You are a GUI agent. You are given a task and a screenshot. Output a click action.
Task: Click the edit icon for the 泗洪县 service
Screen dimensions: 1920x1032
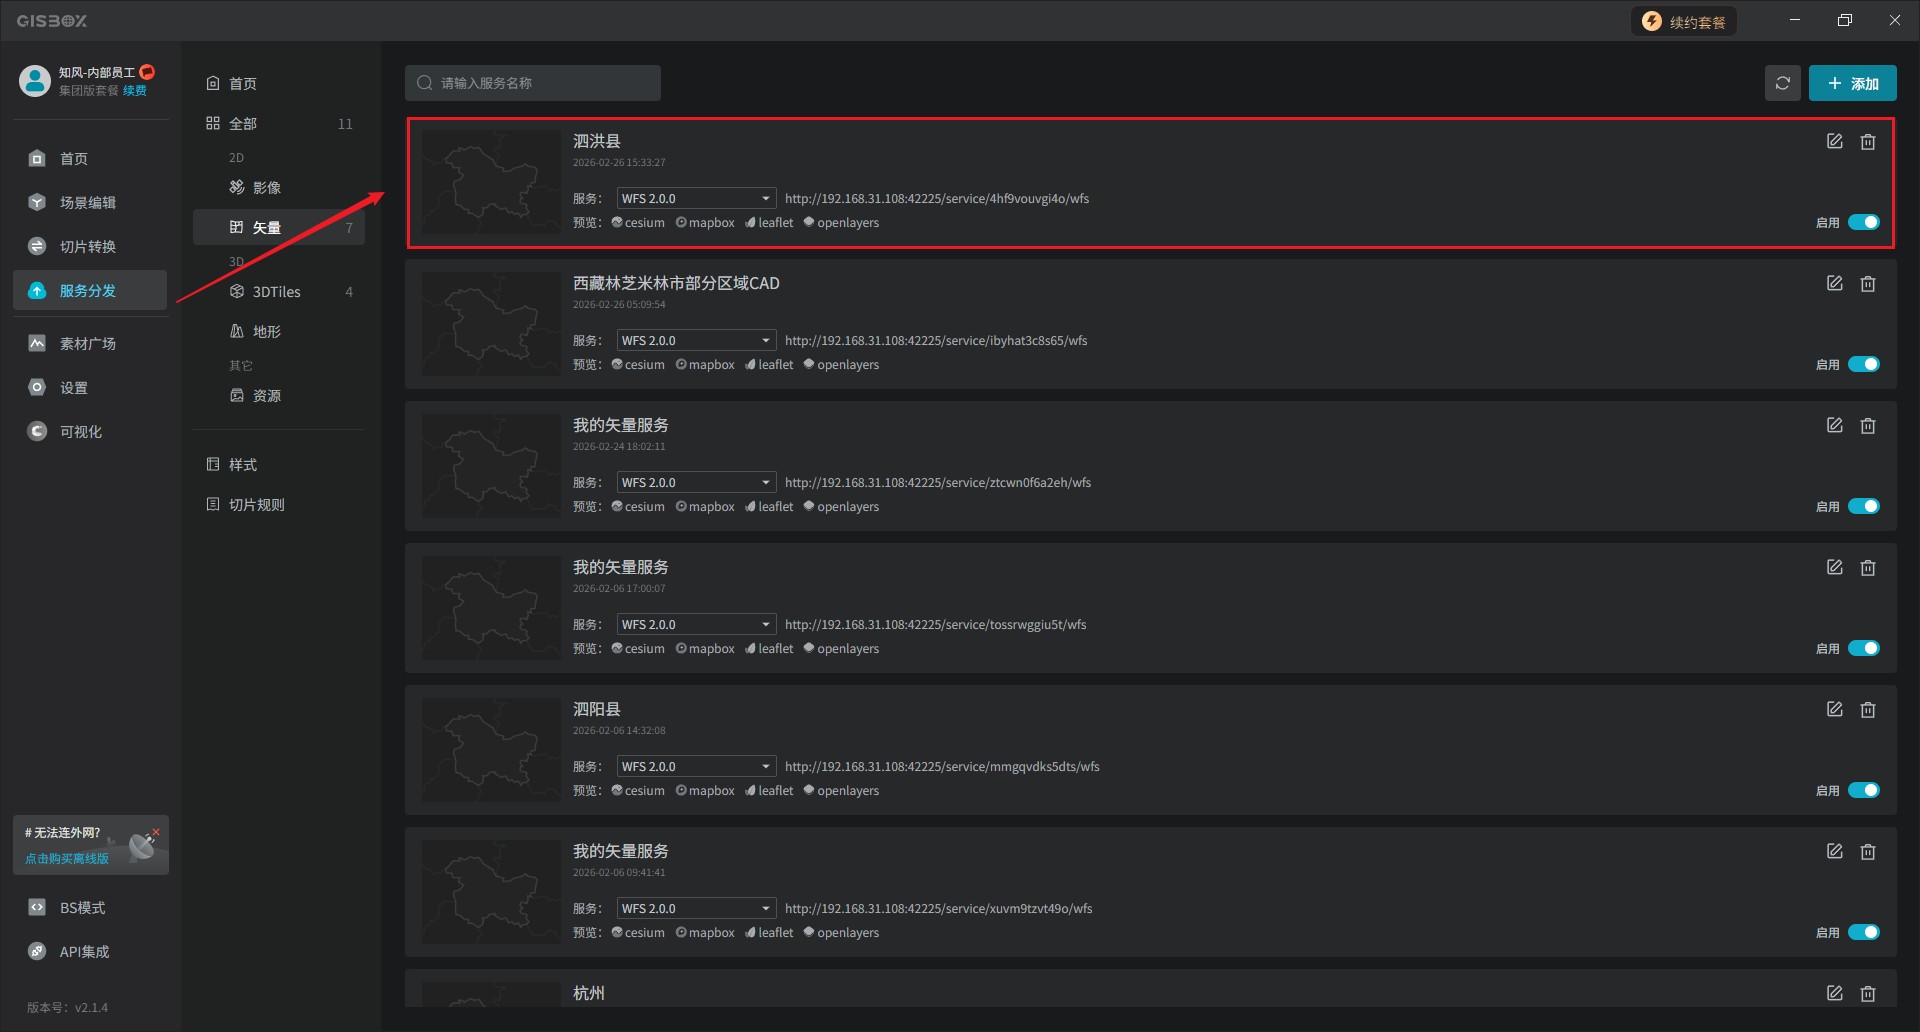(x=1834, y=142)
